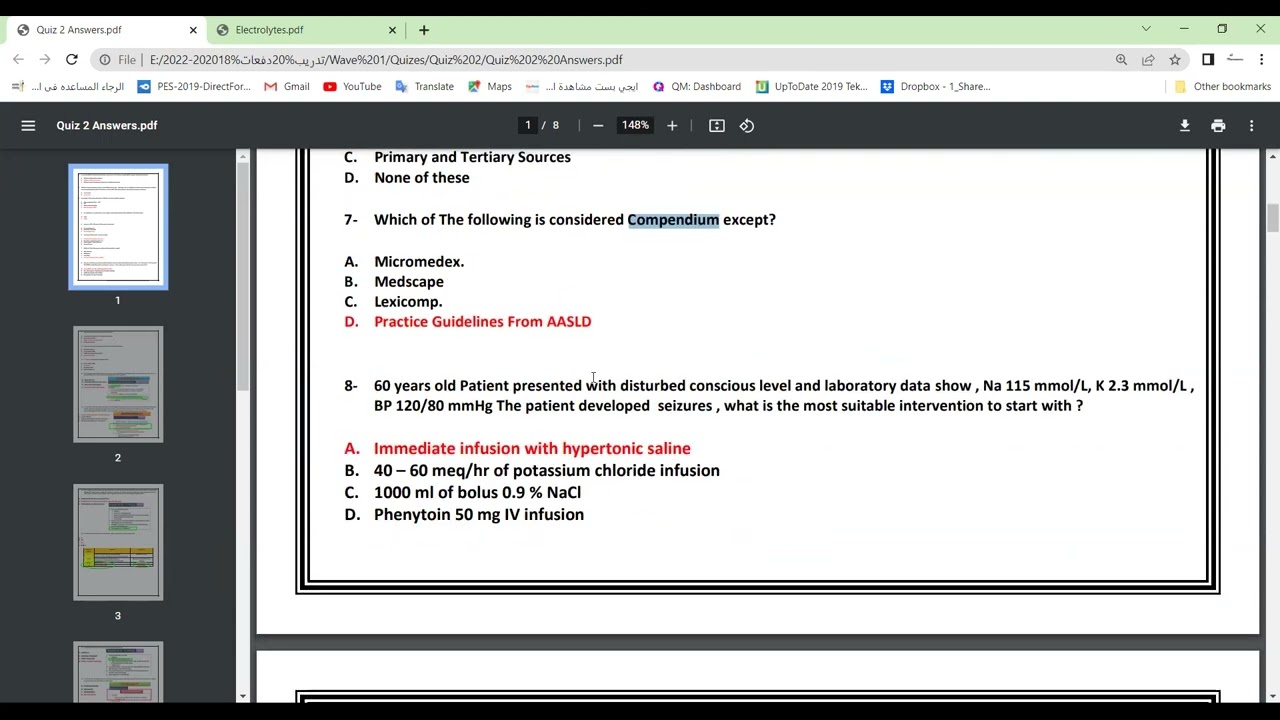The width and height of the screenshot is (1280, 720).
Task: Open the browser side panel
Action: tap(1208, 60)
